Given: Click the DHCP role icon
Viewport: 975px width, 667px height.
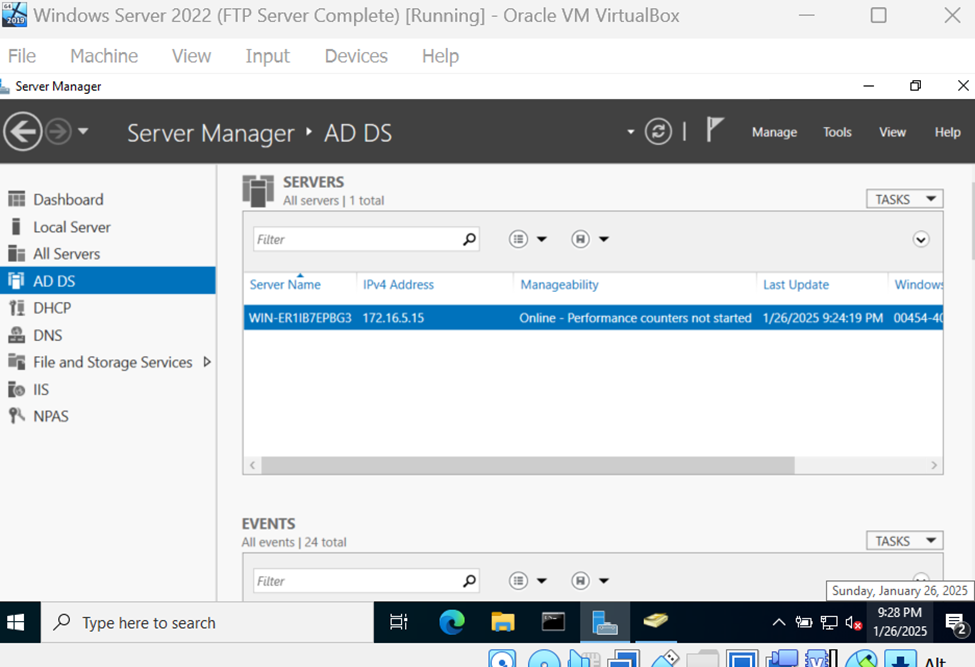Looking at the screenshot, I should click(16, 308).
